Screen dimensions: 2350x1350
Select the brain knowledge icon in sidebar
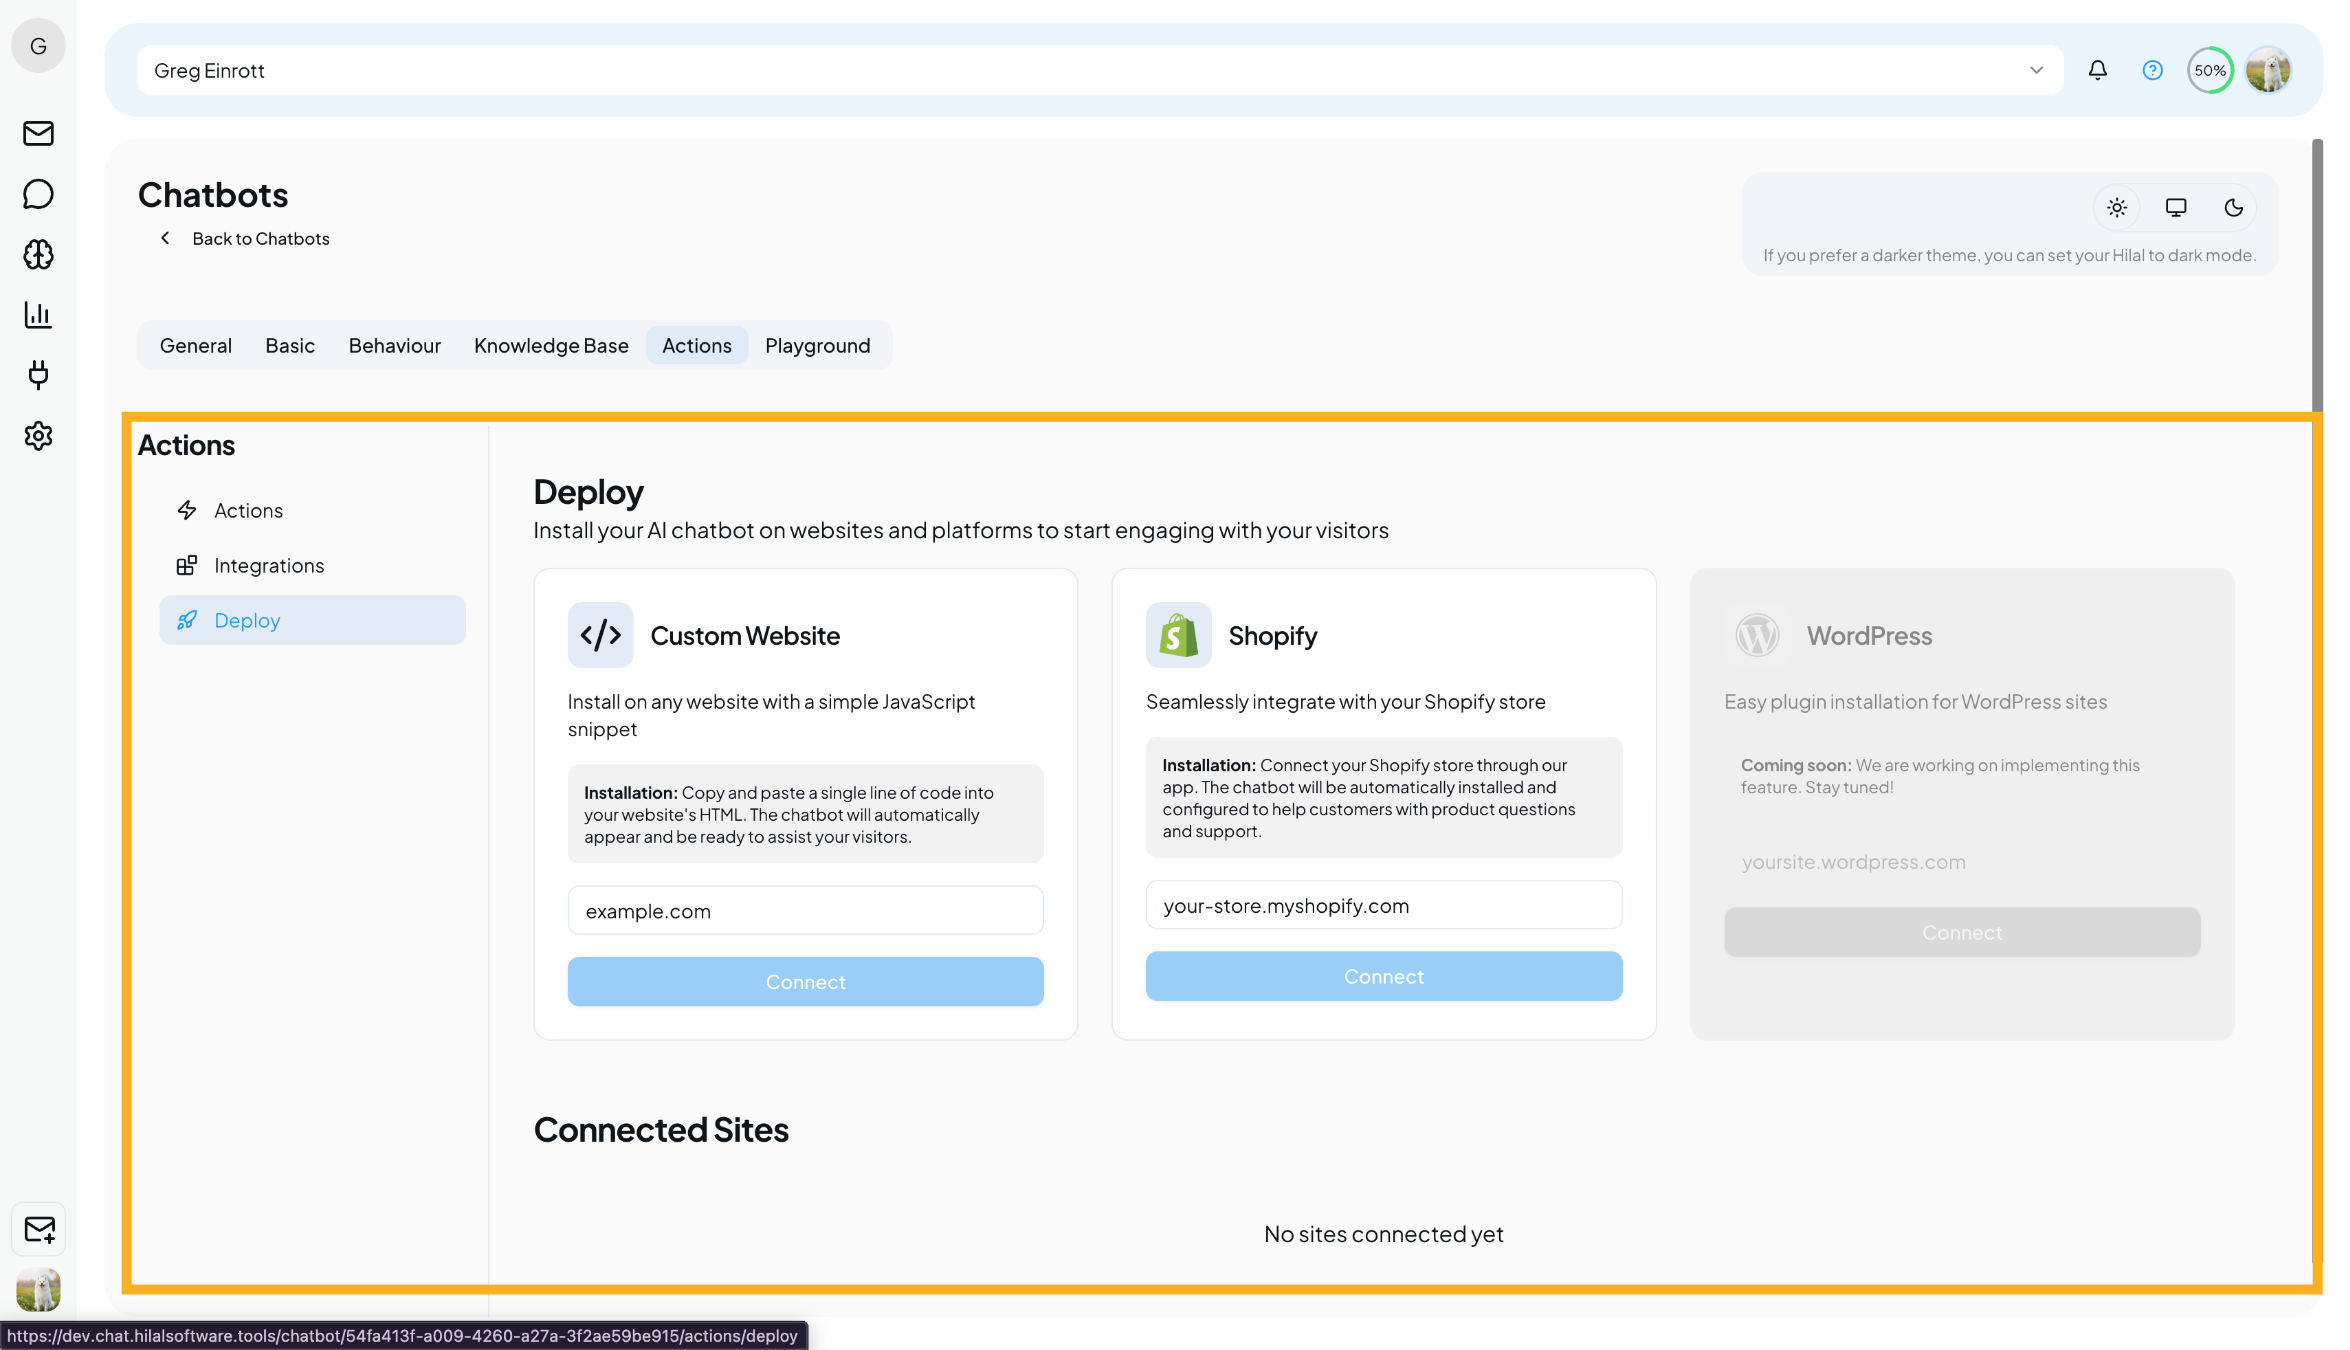(x=38, y=255)
